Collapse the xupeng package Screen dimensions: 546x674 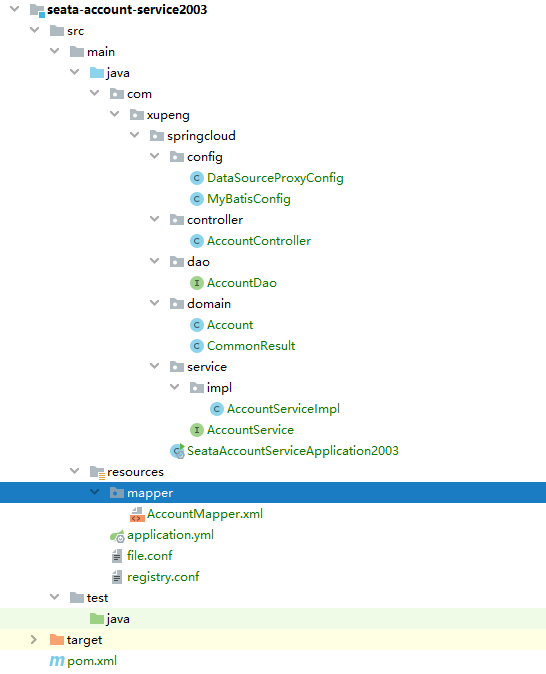pos(115,114)
